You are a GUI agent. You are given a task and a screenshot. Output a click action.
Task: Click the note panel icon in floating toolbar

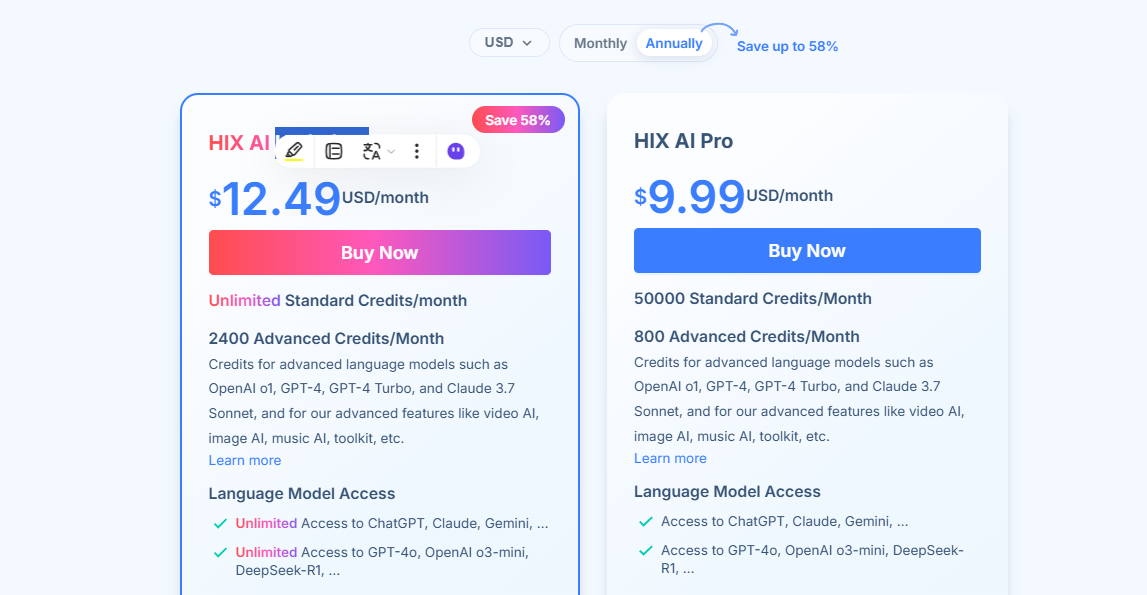[x=334, y=151]
